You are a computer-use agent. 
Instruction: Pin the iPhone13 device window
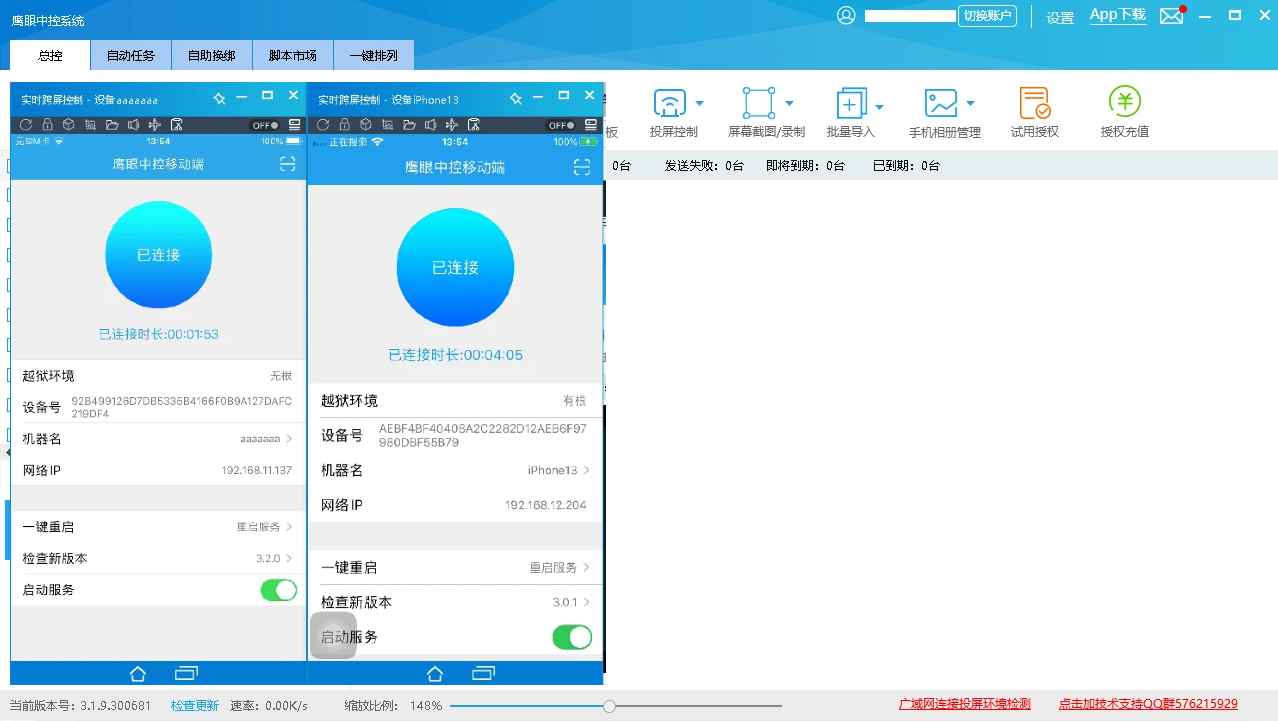pos(515,98)
